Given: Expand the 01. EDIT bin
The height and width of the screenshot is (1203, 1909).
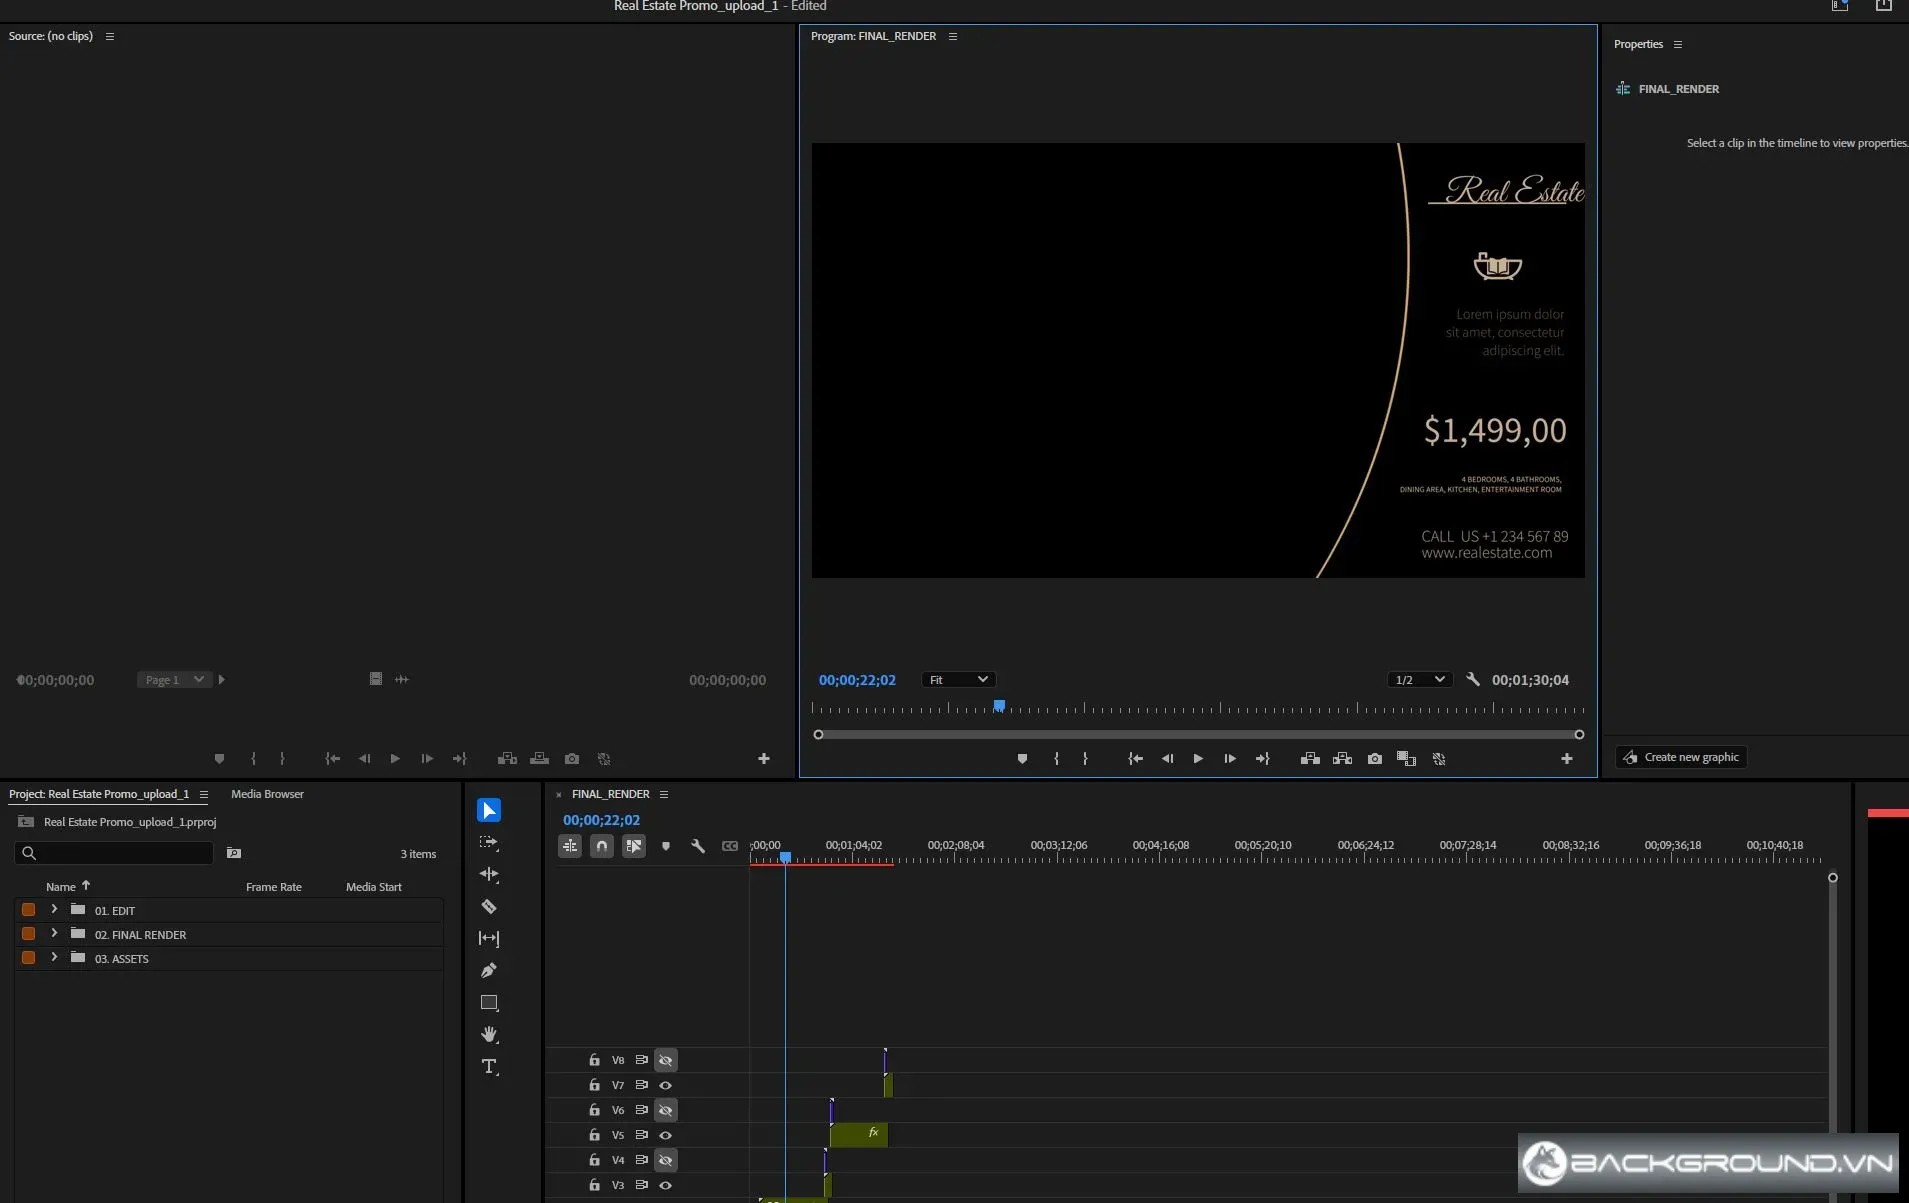Looking at the screenshot, I should click(54, 909).
